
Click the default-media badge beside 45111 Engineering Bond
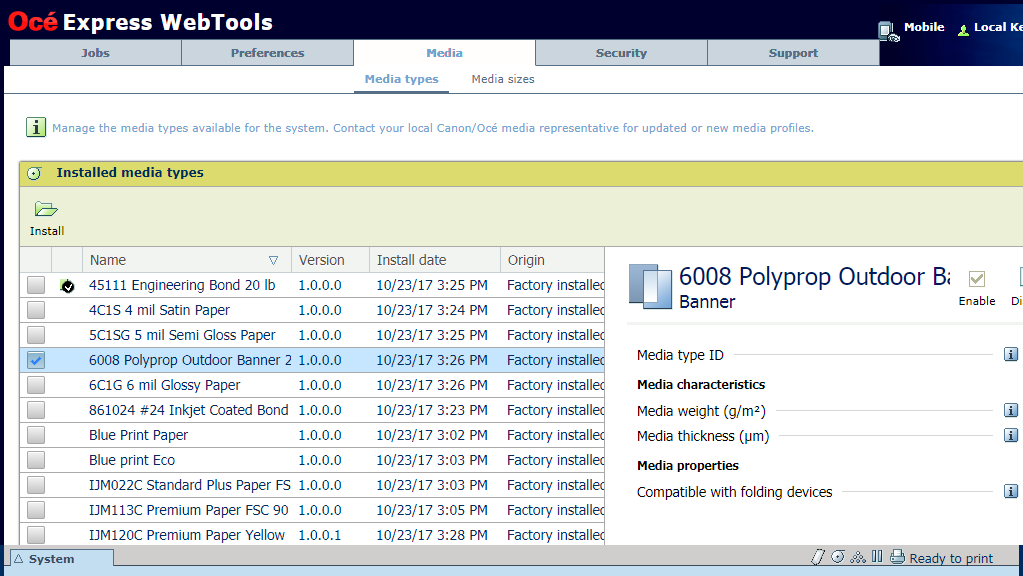pyautogui.click(x=67, y=286)
